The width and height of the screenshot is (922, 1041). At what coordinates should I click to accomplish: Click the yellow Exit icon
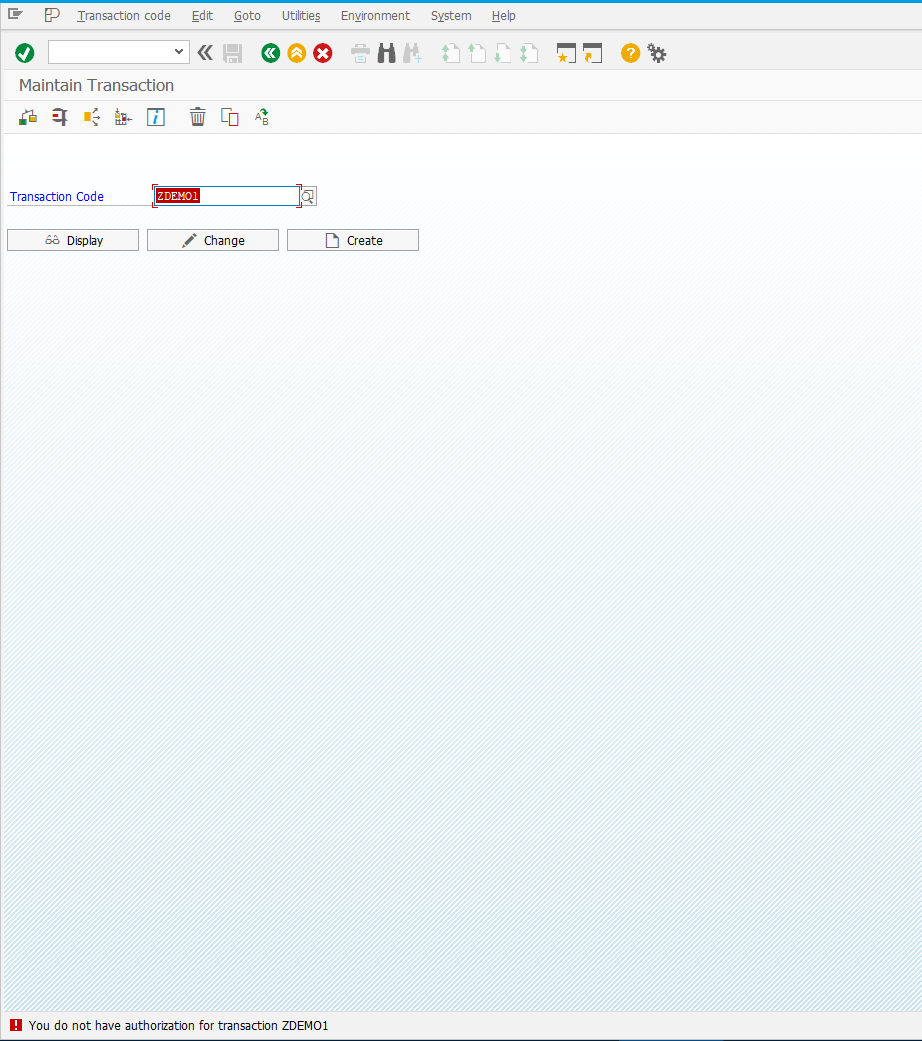coord(297,53)
